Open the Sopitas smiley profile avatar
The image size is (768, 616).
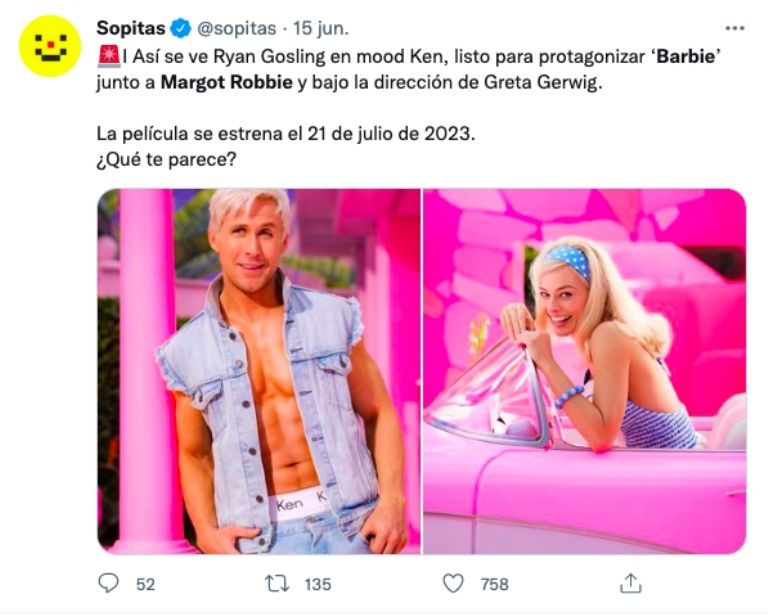(x=49, y=45)
